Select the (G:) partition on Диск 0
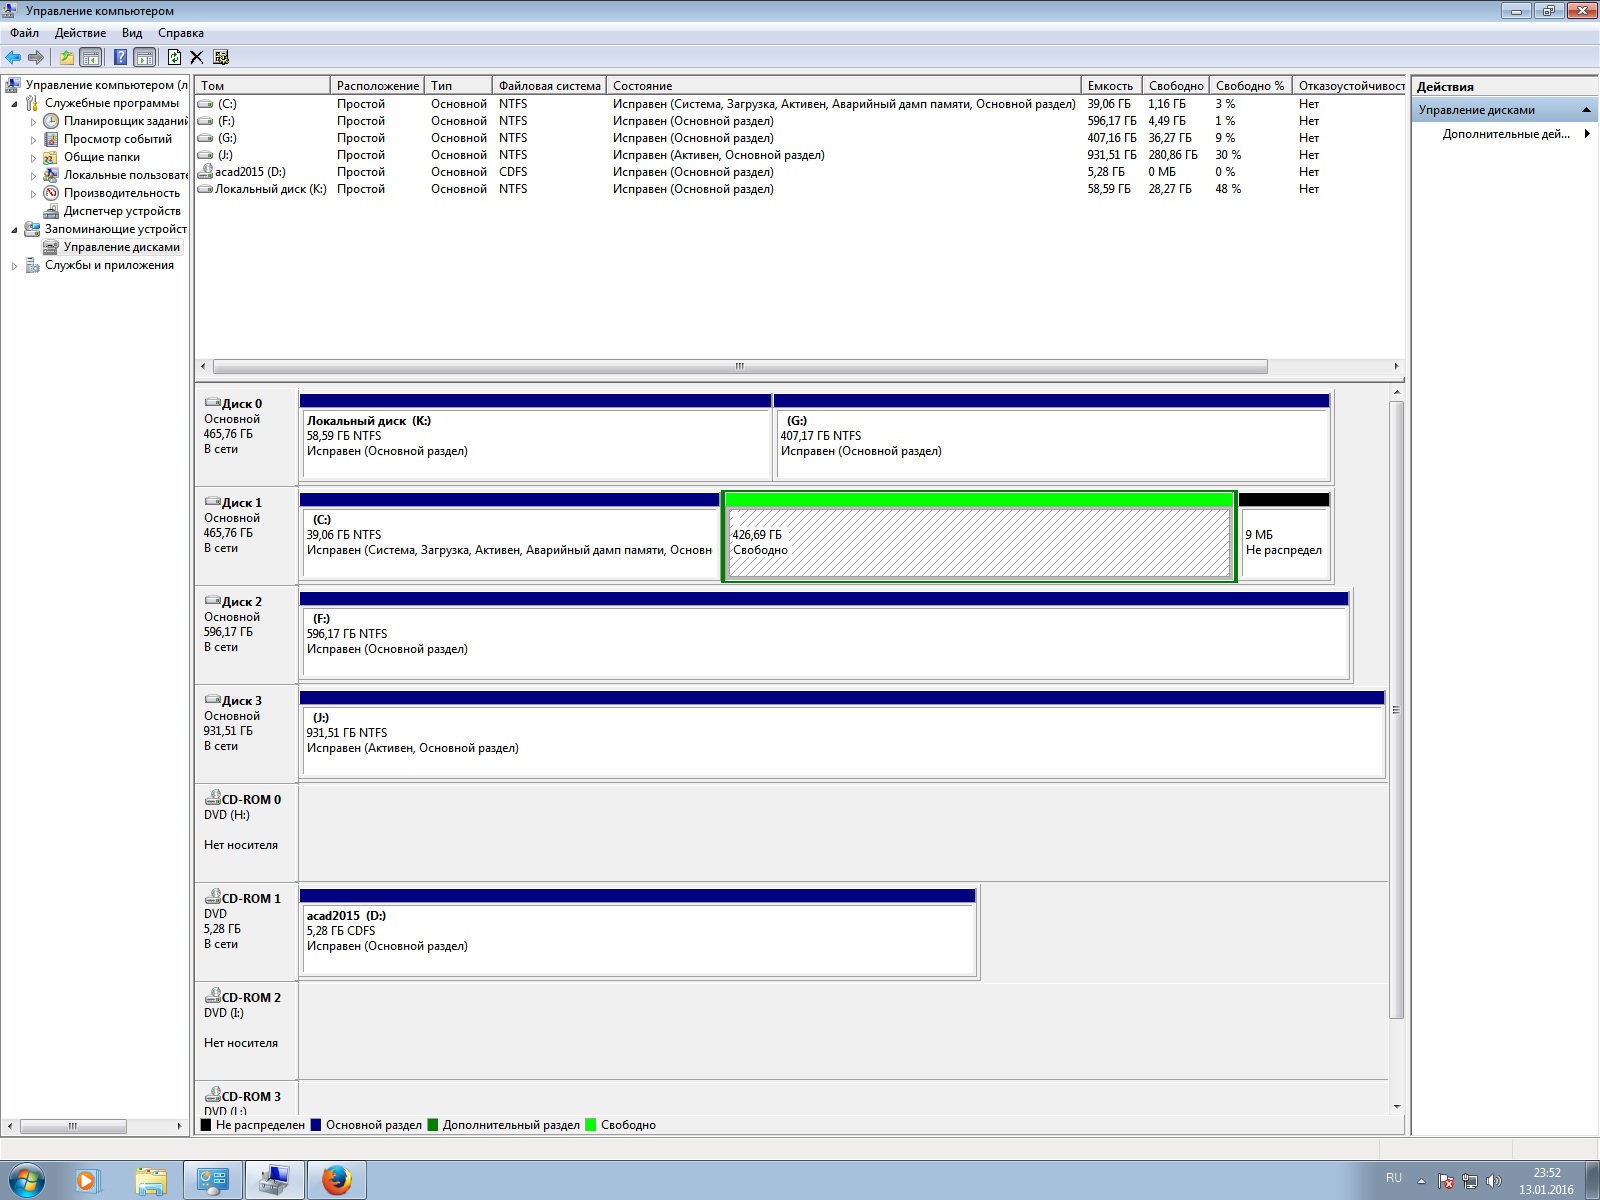 point(1051,443)
